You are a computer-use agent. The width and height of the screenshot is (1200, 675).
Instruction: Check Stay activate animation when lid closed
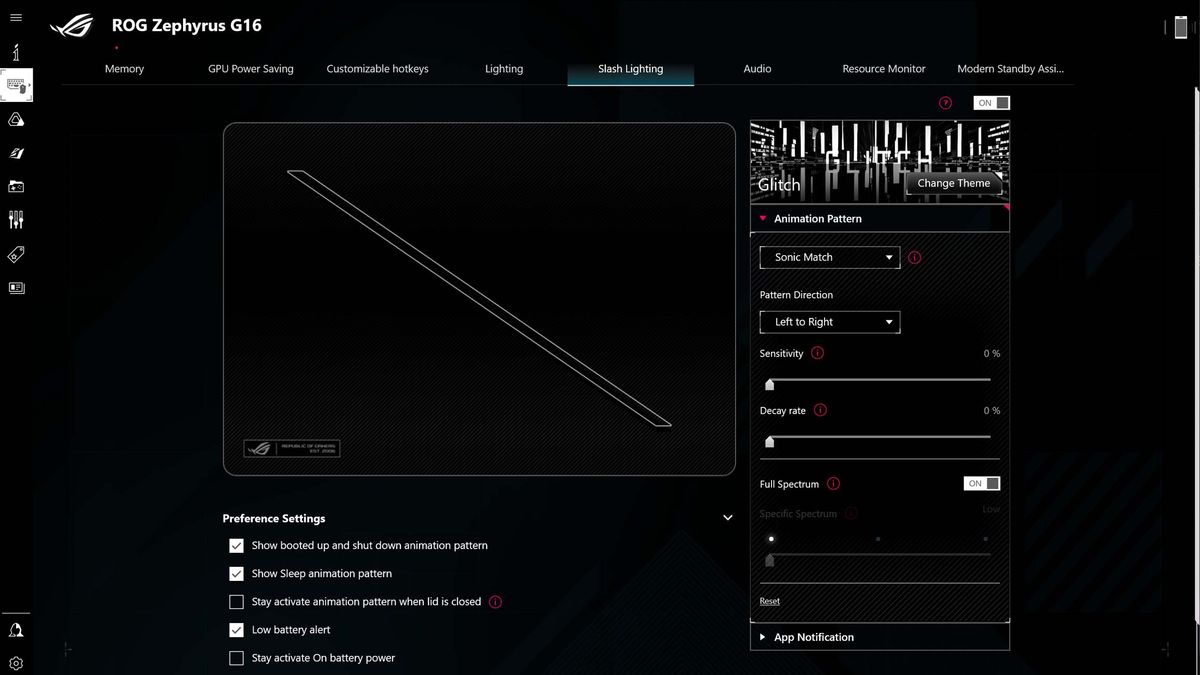[x=236, y=602]
